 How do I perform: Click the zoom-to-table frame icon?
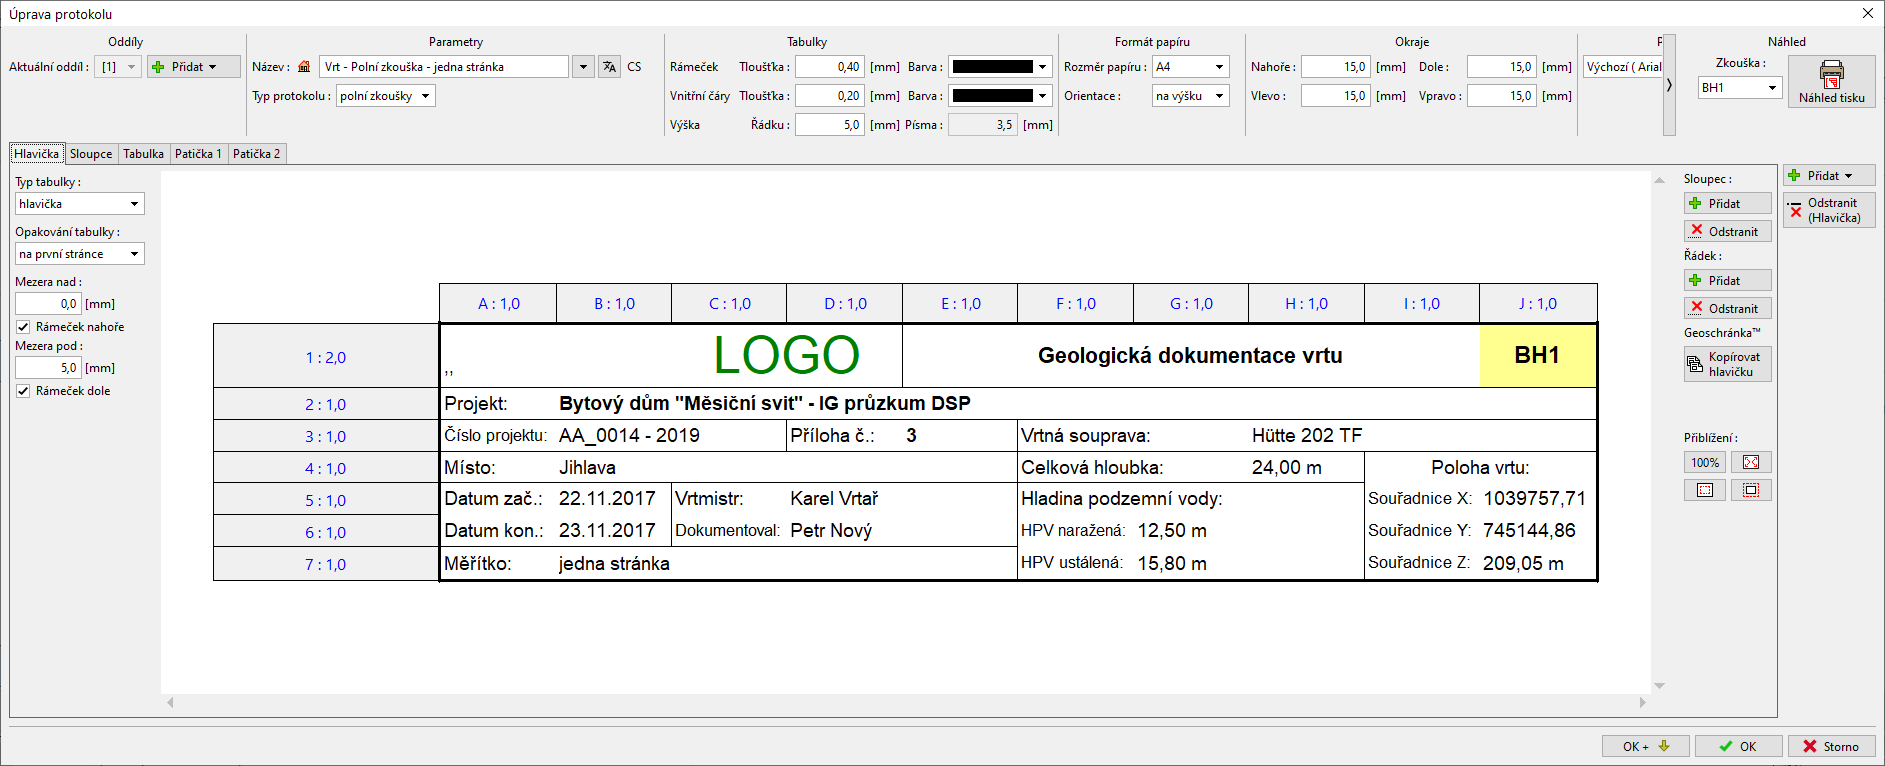pos(1751,490)
